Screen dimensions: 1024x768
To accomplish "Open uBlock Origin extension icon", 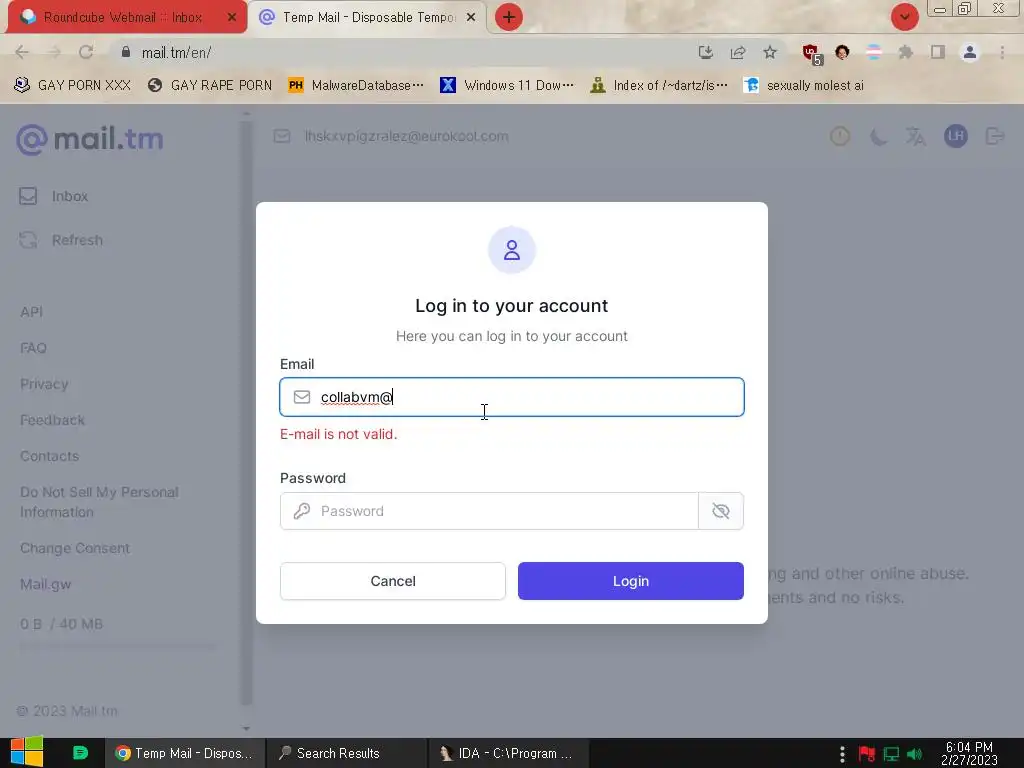I will click(811, 53).
